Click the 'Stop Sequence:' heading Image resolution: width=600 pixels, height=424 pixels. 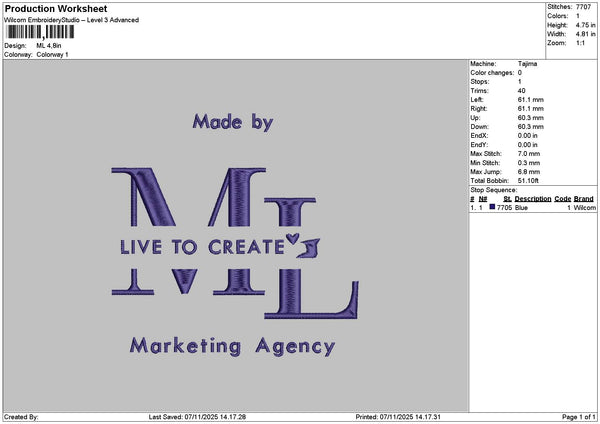494,190
